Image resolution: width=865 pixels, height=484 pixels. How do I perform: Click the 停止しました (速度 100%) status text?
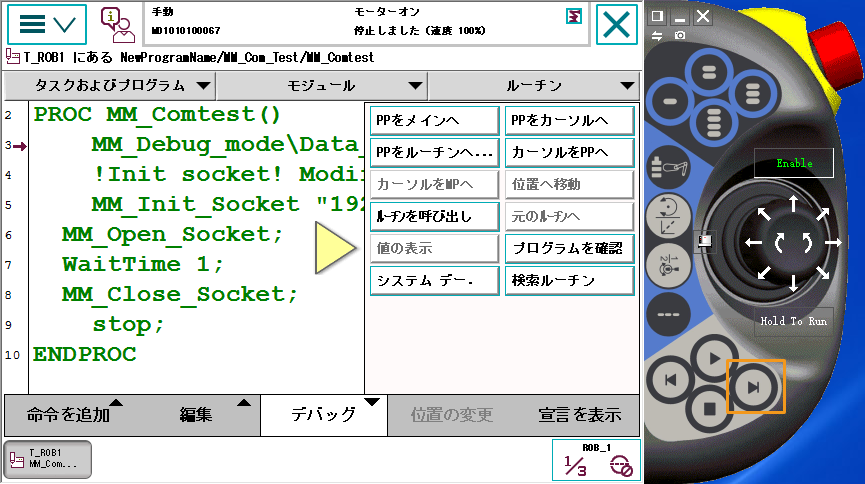tap(420, 30)
